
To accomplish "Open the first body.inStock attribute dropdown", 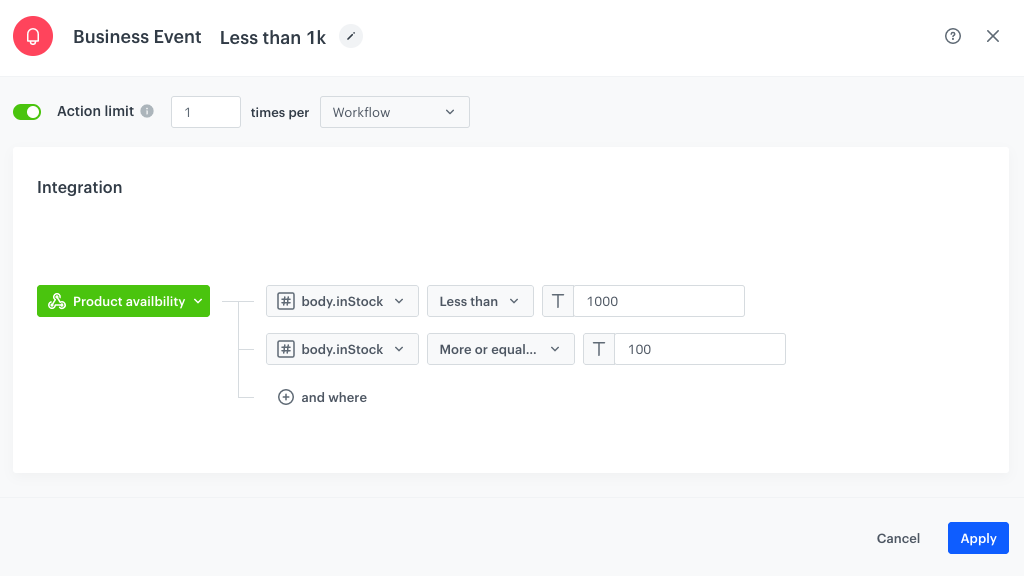I will coord(342,300).
